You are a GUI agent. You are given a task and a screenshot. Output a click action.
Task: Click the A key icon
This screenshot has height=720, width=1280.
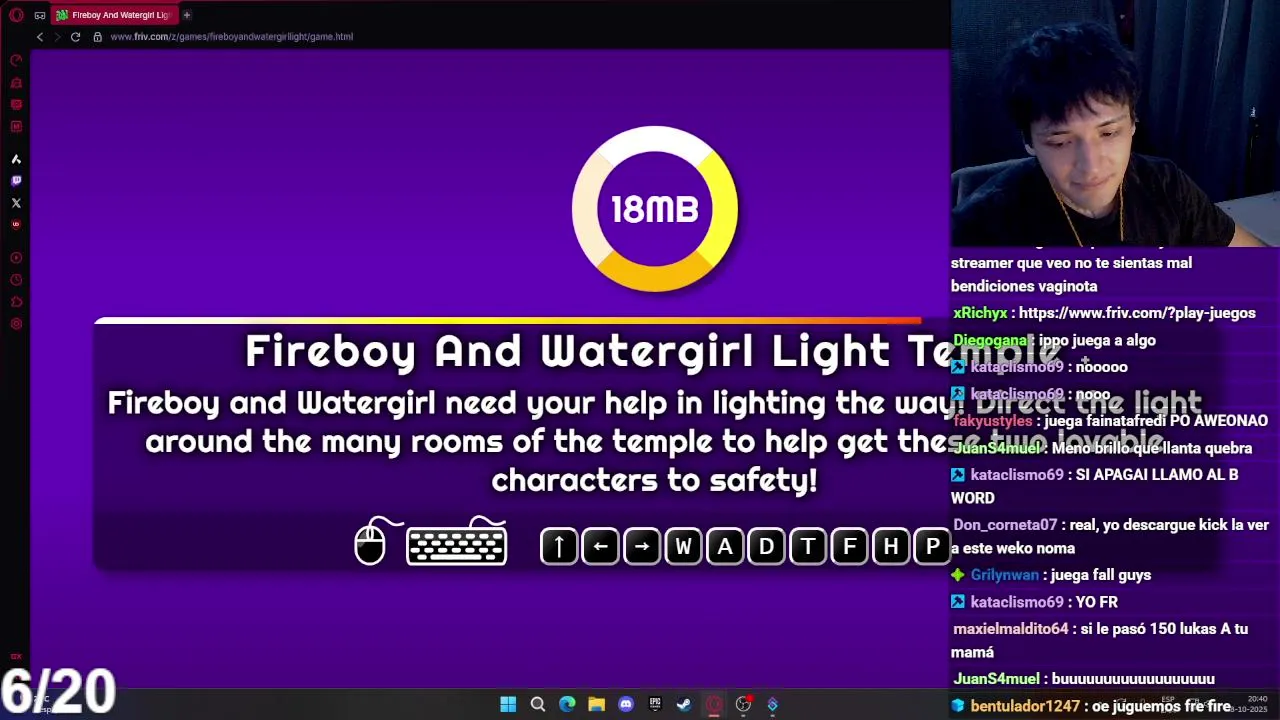coord(725,546)
